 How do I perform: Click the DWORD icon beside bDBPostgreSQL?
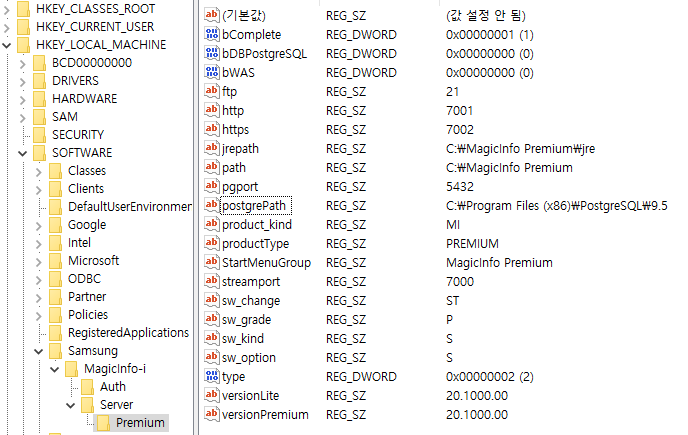(211, 53)
